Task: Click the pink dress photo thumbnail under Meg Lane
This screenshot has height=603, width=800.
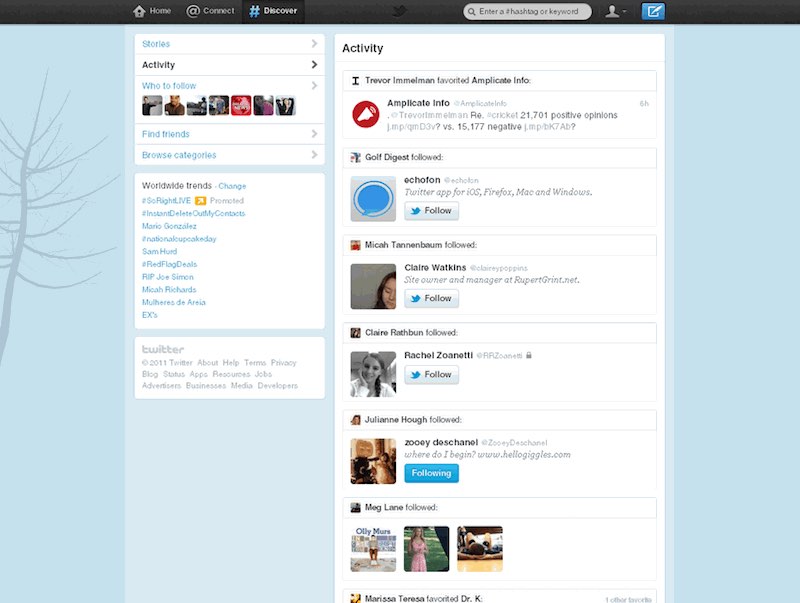Action: (x=427, y=549)
